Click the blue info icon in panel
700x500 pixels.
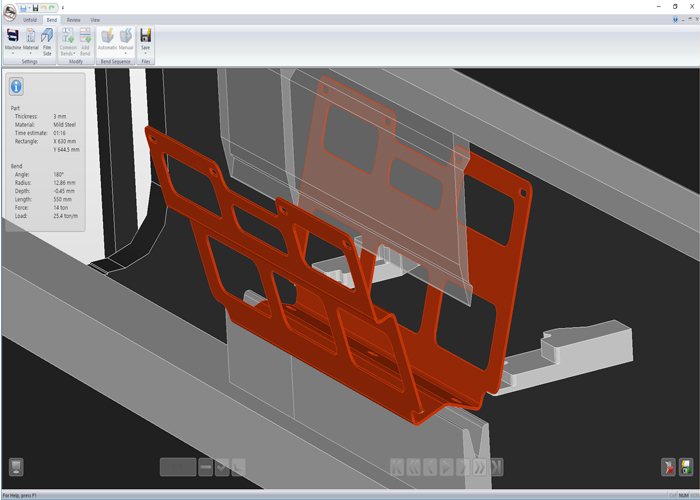[x=16, y=87]
